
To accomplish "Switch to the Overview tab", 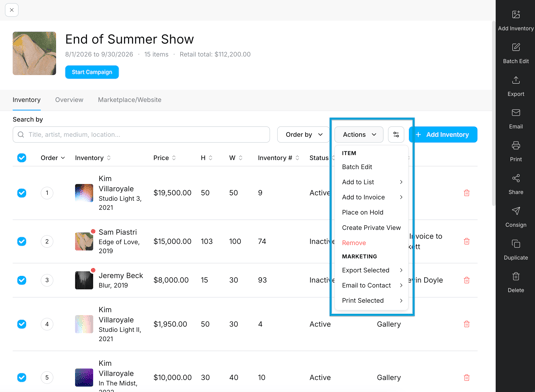I will pyautogui.click(x=69, y=100).
